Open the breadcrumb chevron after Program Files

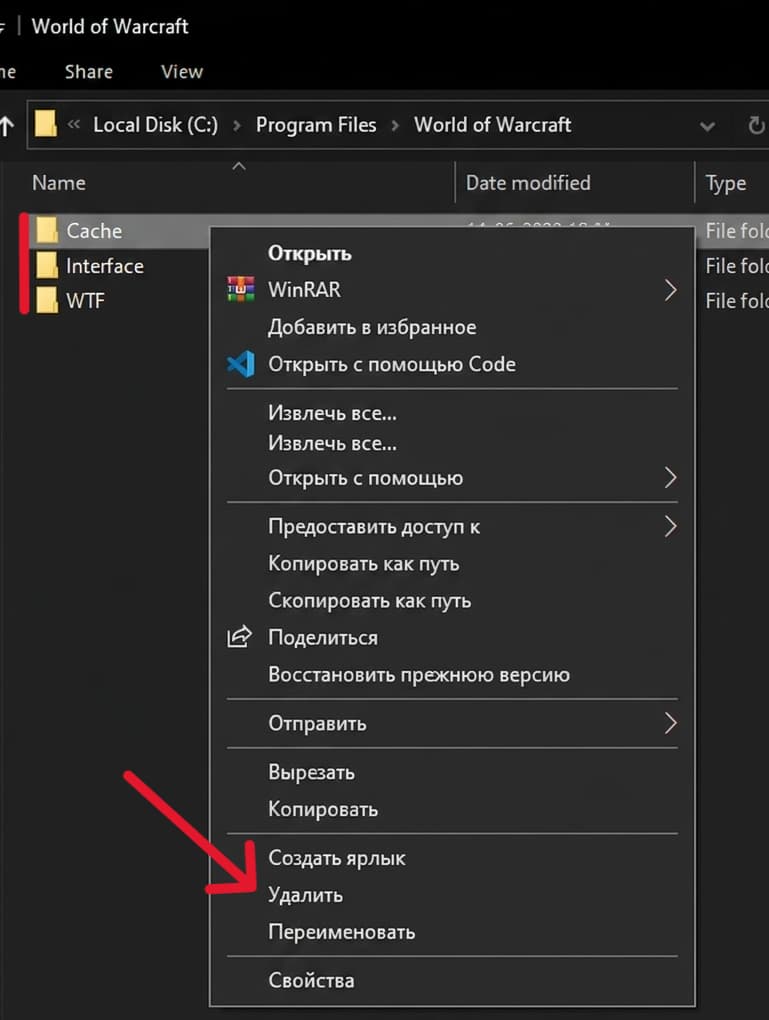pyautogui.click(x=395, y=126)
